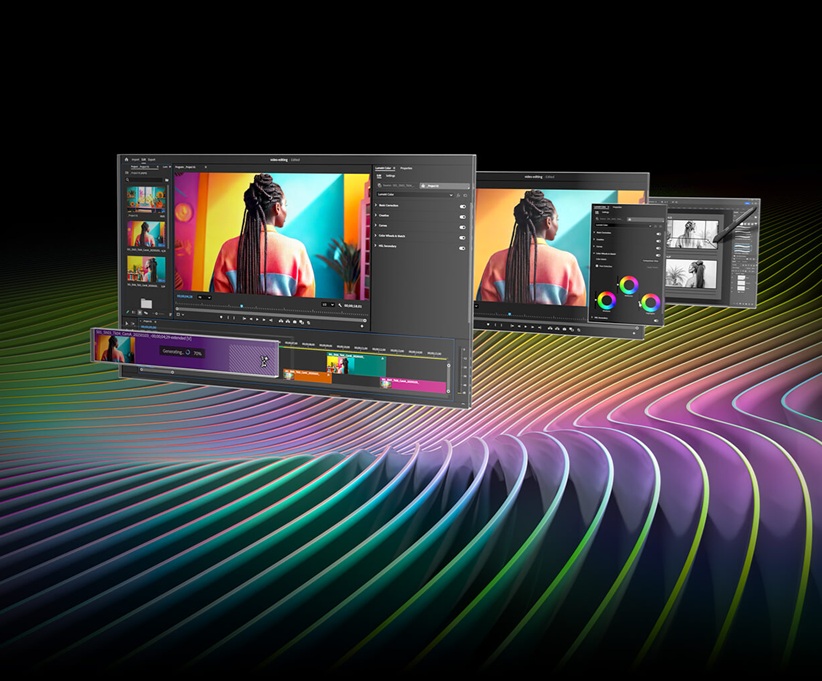Image resolution: width=822 pixels, height=681 pixels.
Task: Click the Selection tool arrow beside timeline
Action: 126,323
